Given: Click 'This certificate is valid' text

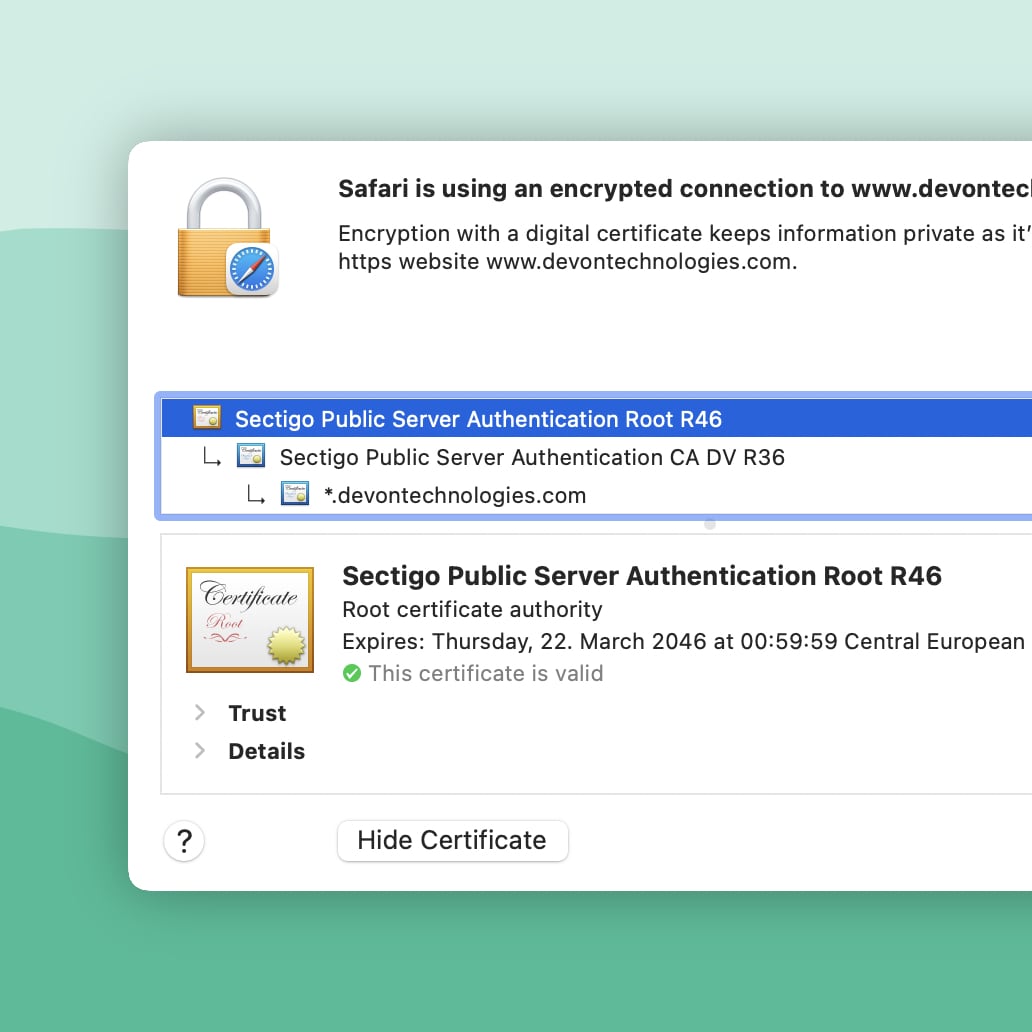Looking at the screenshot, I should [x=486, y=673].
